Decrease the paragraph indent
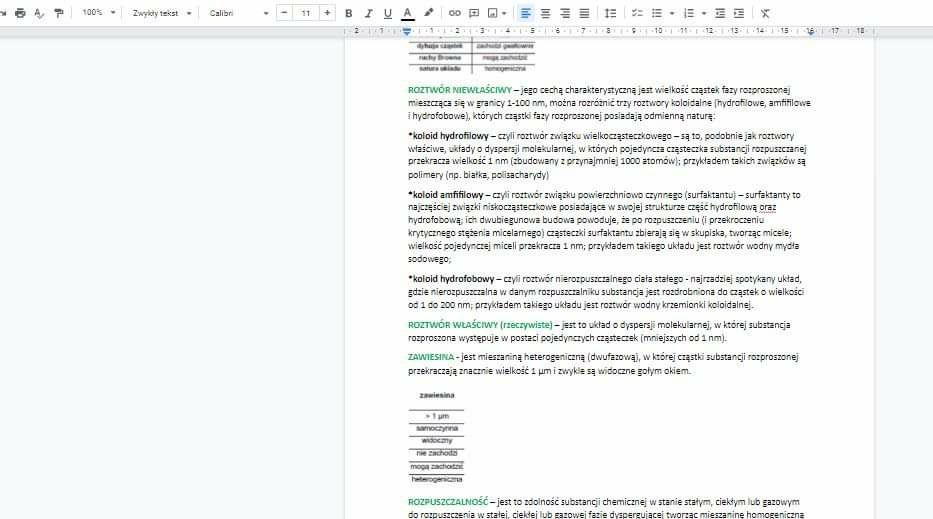The width and height of the screenshot is (933, 519). [720, 13]
